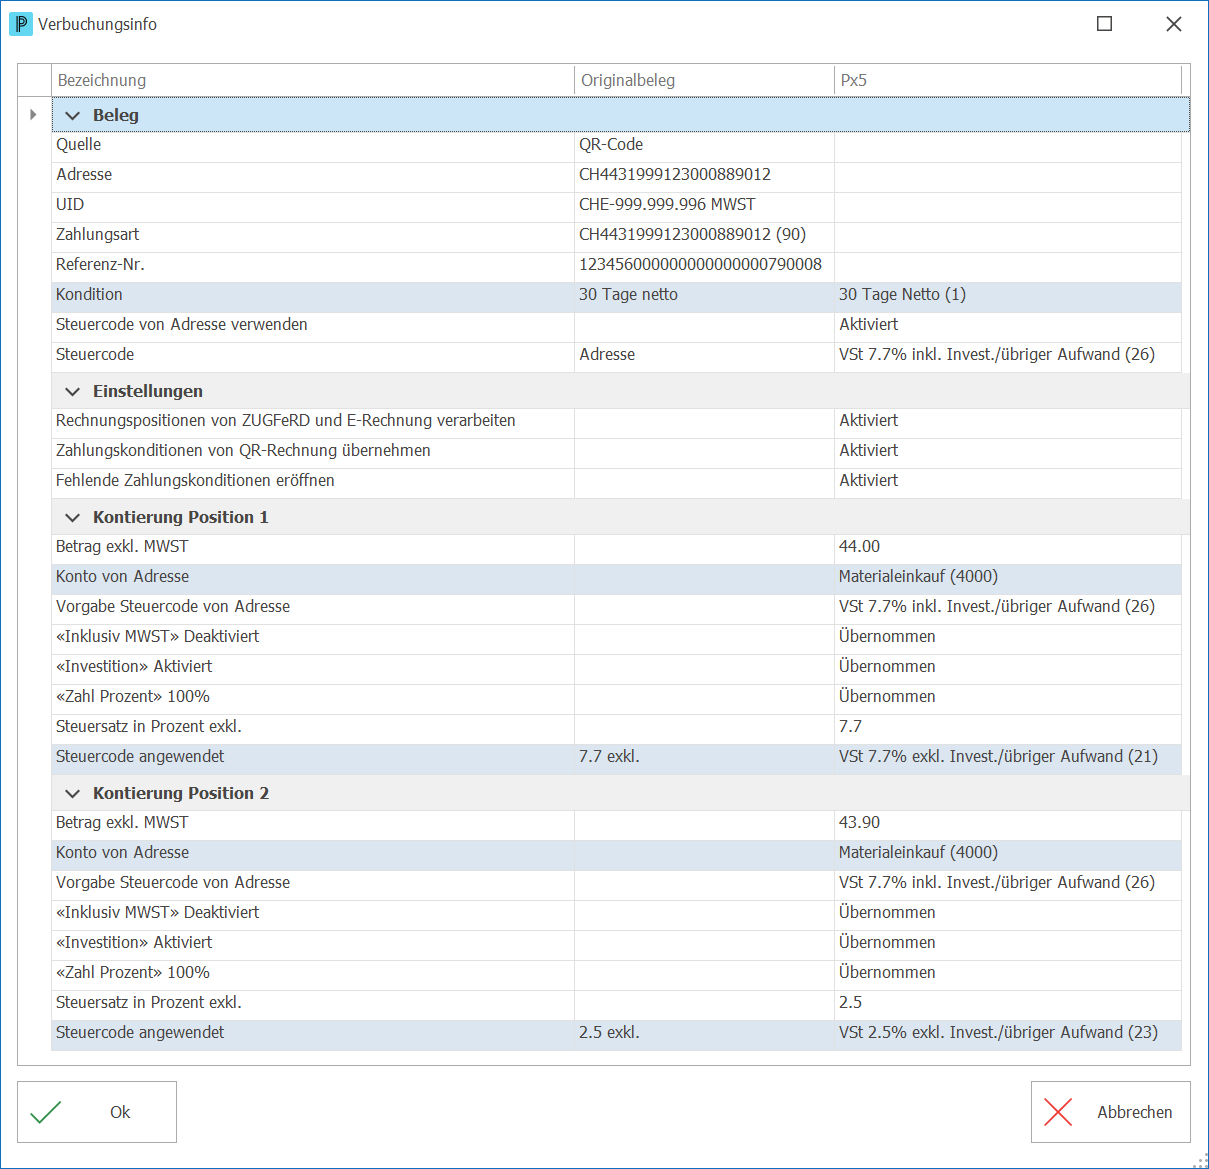Click 'Fehlende Zahlungskonditionen eröffnen' row
This screenshot has height=1169, width=1209.
coord(616,481)
